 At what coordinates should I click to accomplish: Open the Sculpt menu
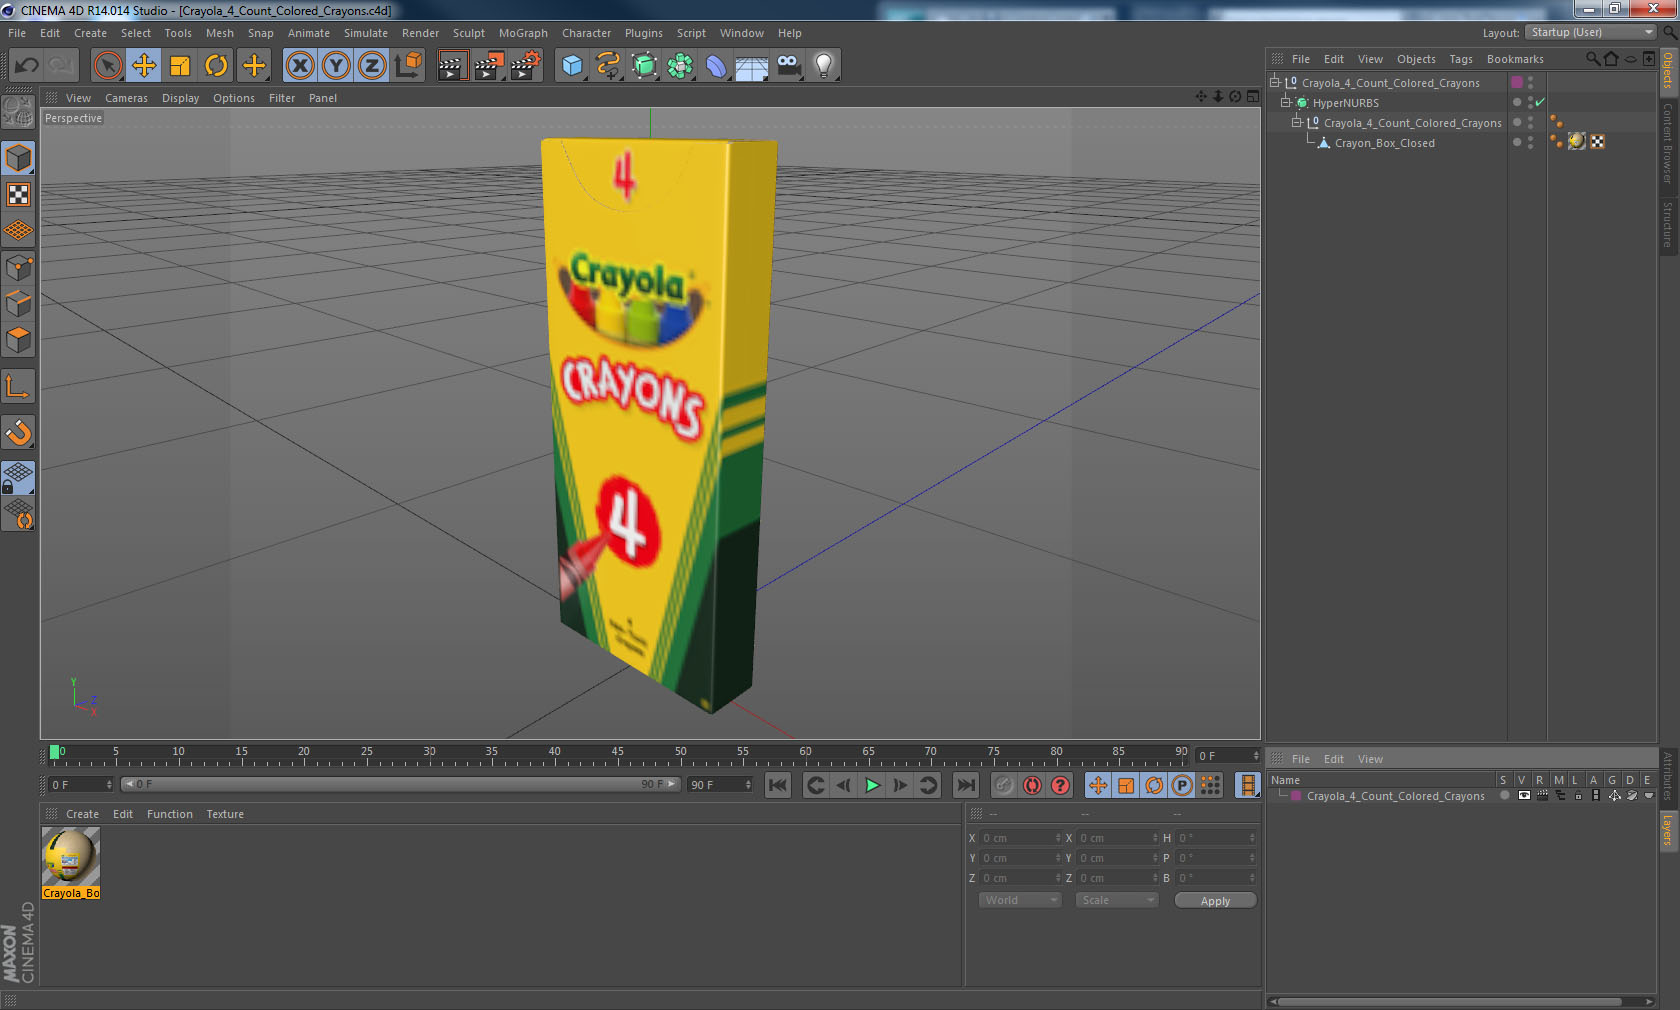(468, 33)
